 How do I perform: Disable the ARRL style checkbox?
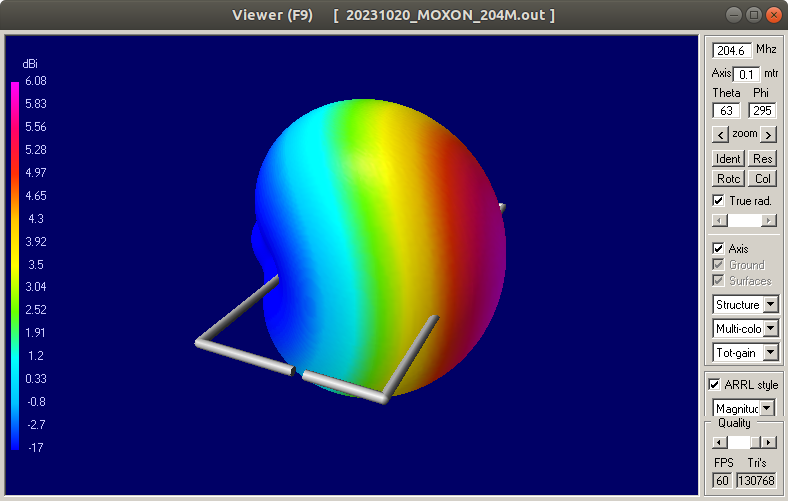[x=714, y=385]
